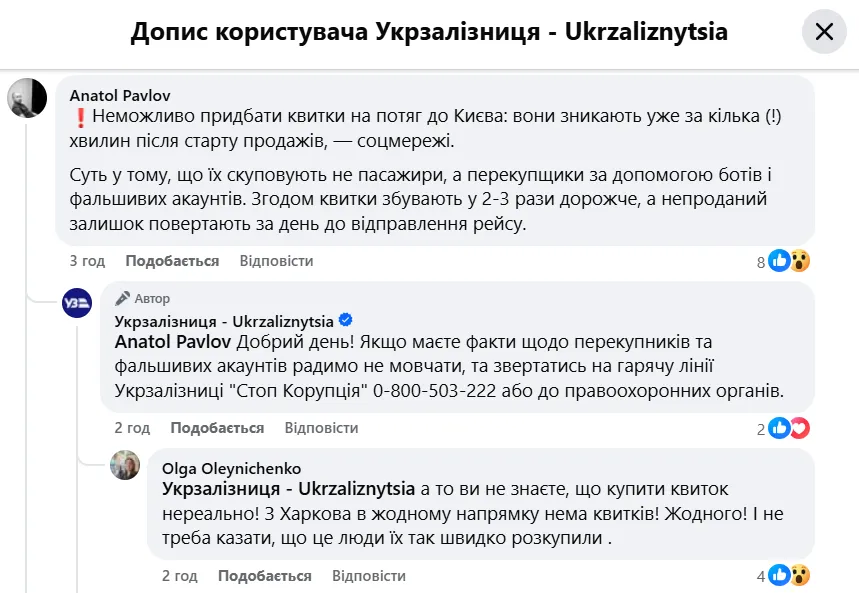Screen dimensions: 859x593
Task: View reactions on Olga Oleynichenko's reply
Action: pyautogui.click(x=789, y=576)
